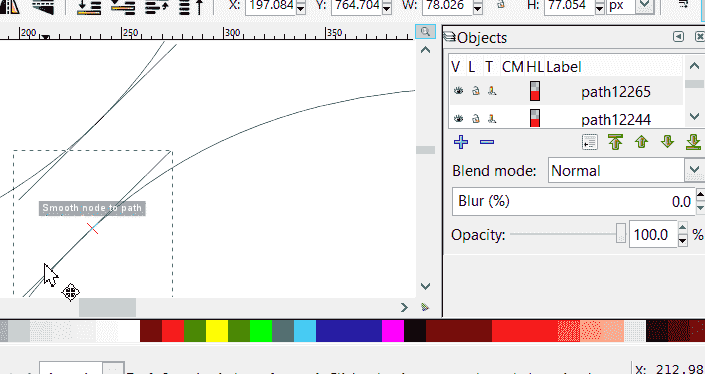This screenshot has width=705, height=374.
Task: Lower selection to bottom toolbar icon
Action: tap(89, 7)
